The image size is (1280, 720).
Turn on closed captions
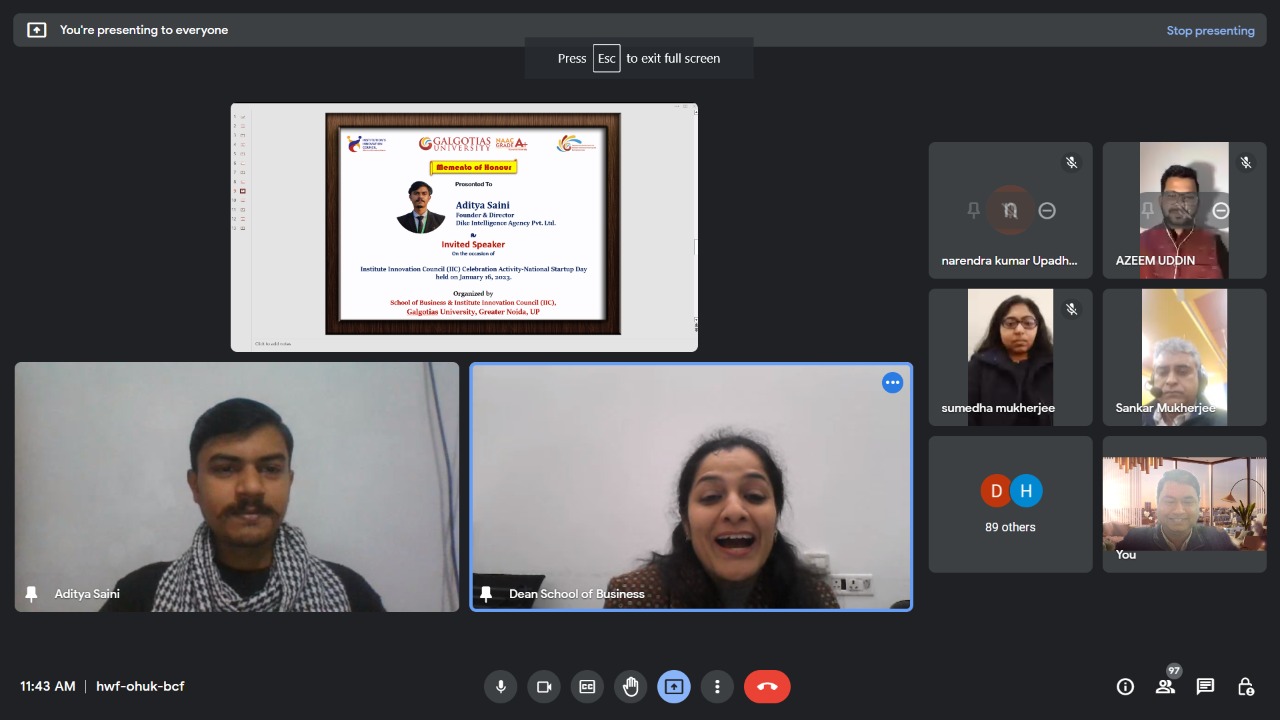point(587,687)
